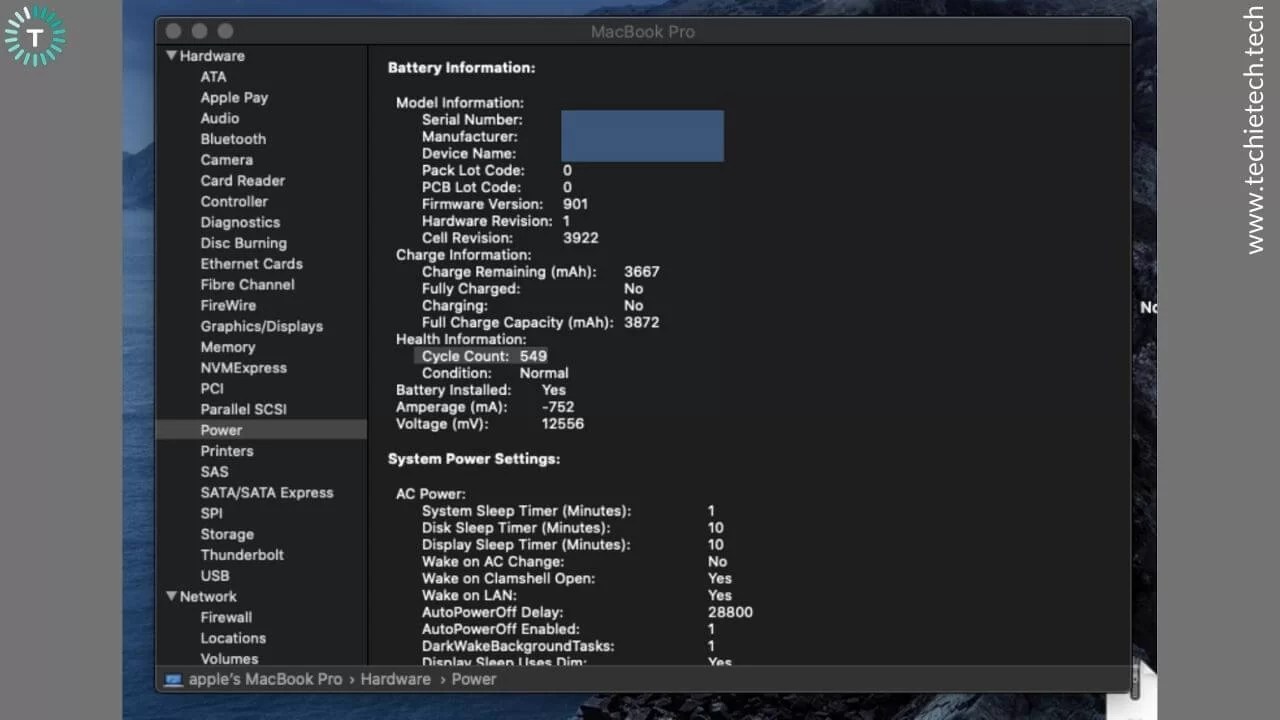Screen dimensions: 1280x720
Task: Click the Wake on LAN row label
Action: click(x=471, y=596)
